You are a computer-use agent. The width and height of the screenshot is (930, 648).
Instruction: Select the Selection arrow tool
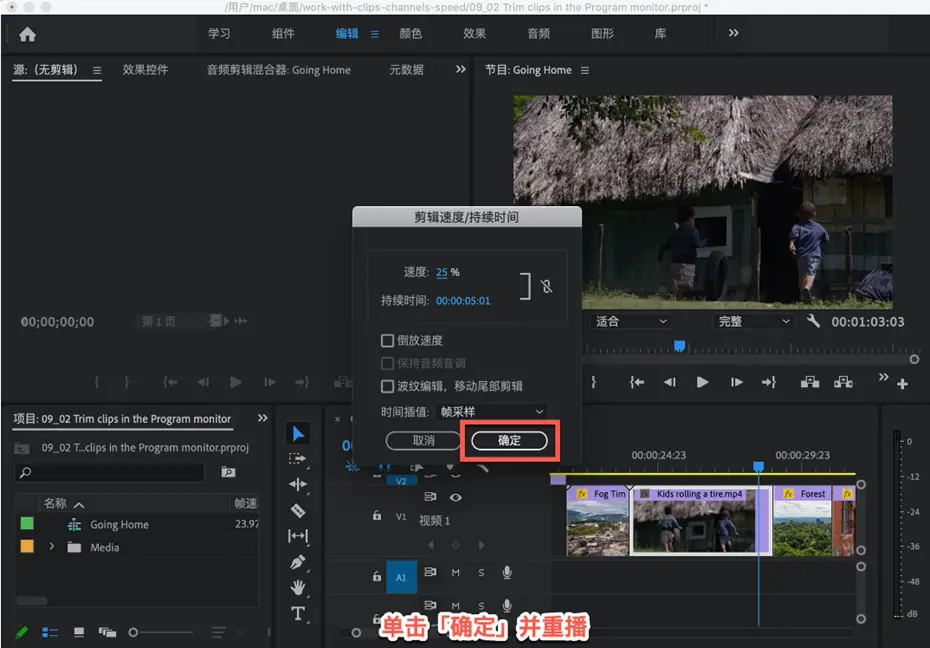click(x=298, y=434)
